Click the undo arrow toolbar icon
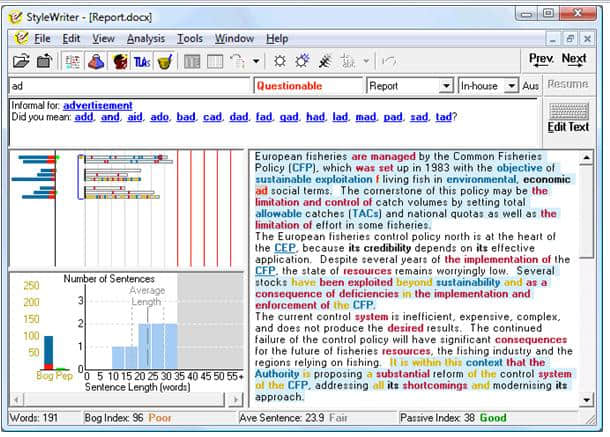Screen dimensions: 610x437 pyautogui.click(x=389, y=61)
